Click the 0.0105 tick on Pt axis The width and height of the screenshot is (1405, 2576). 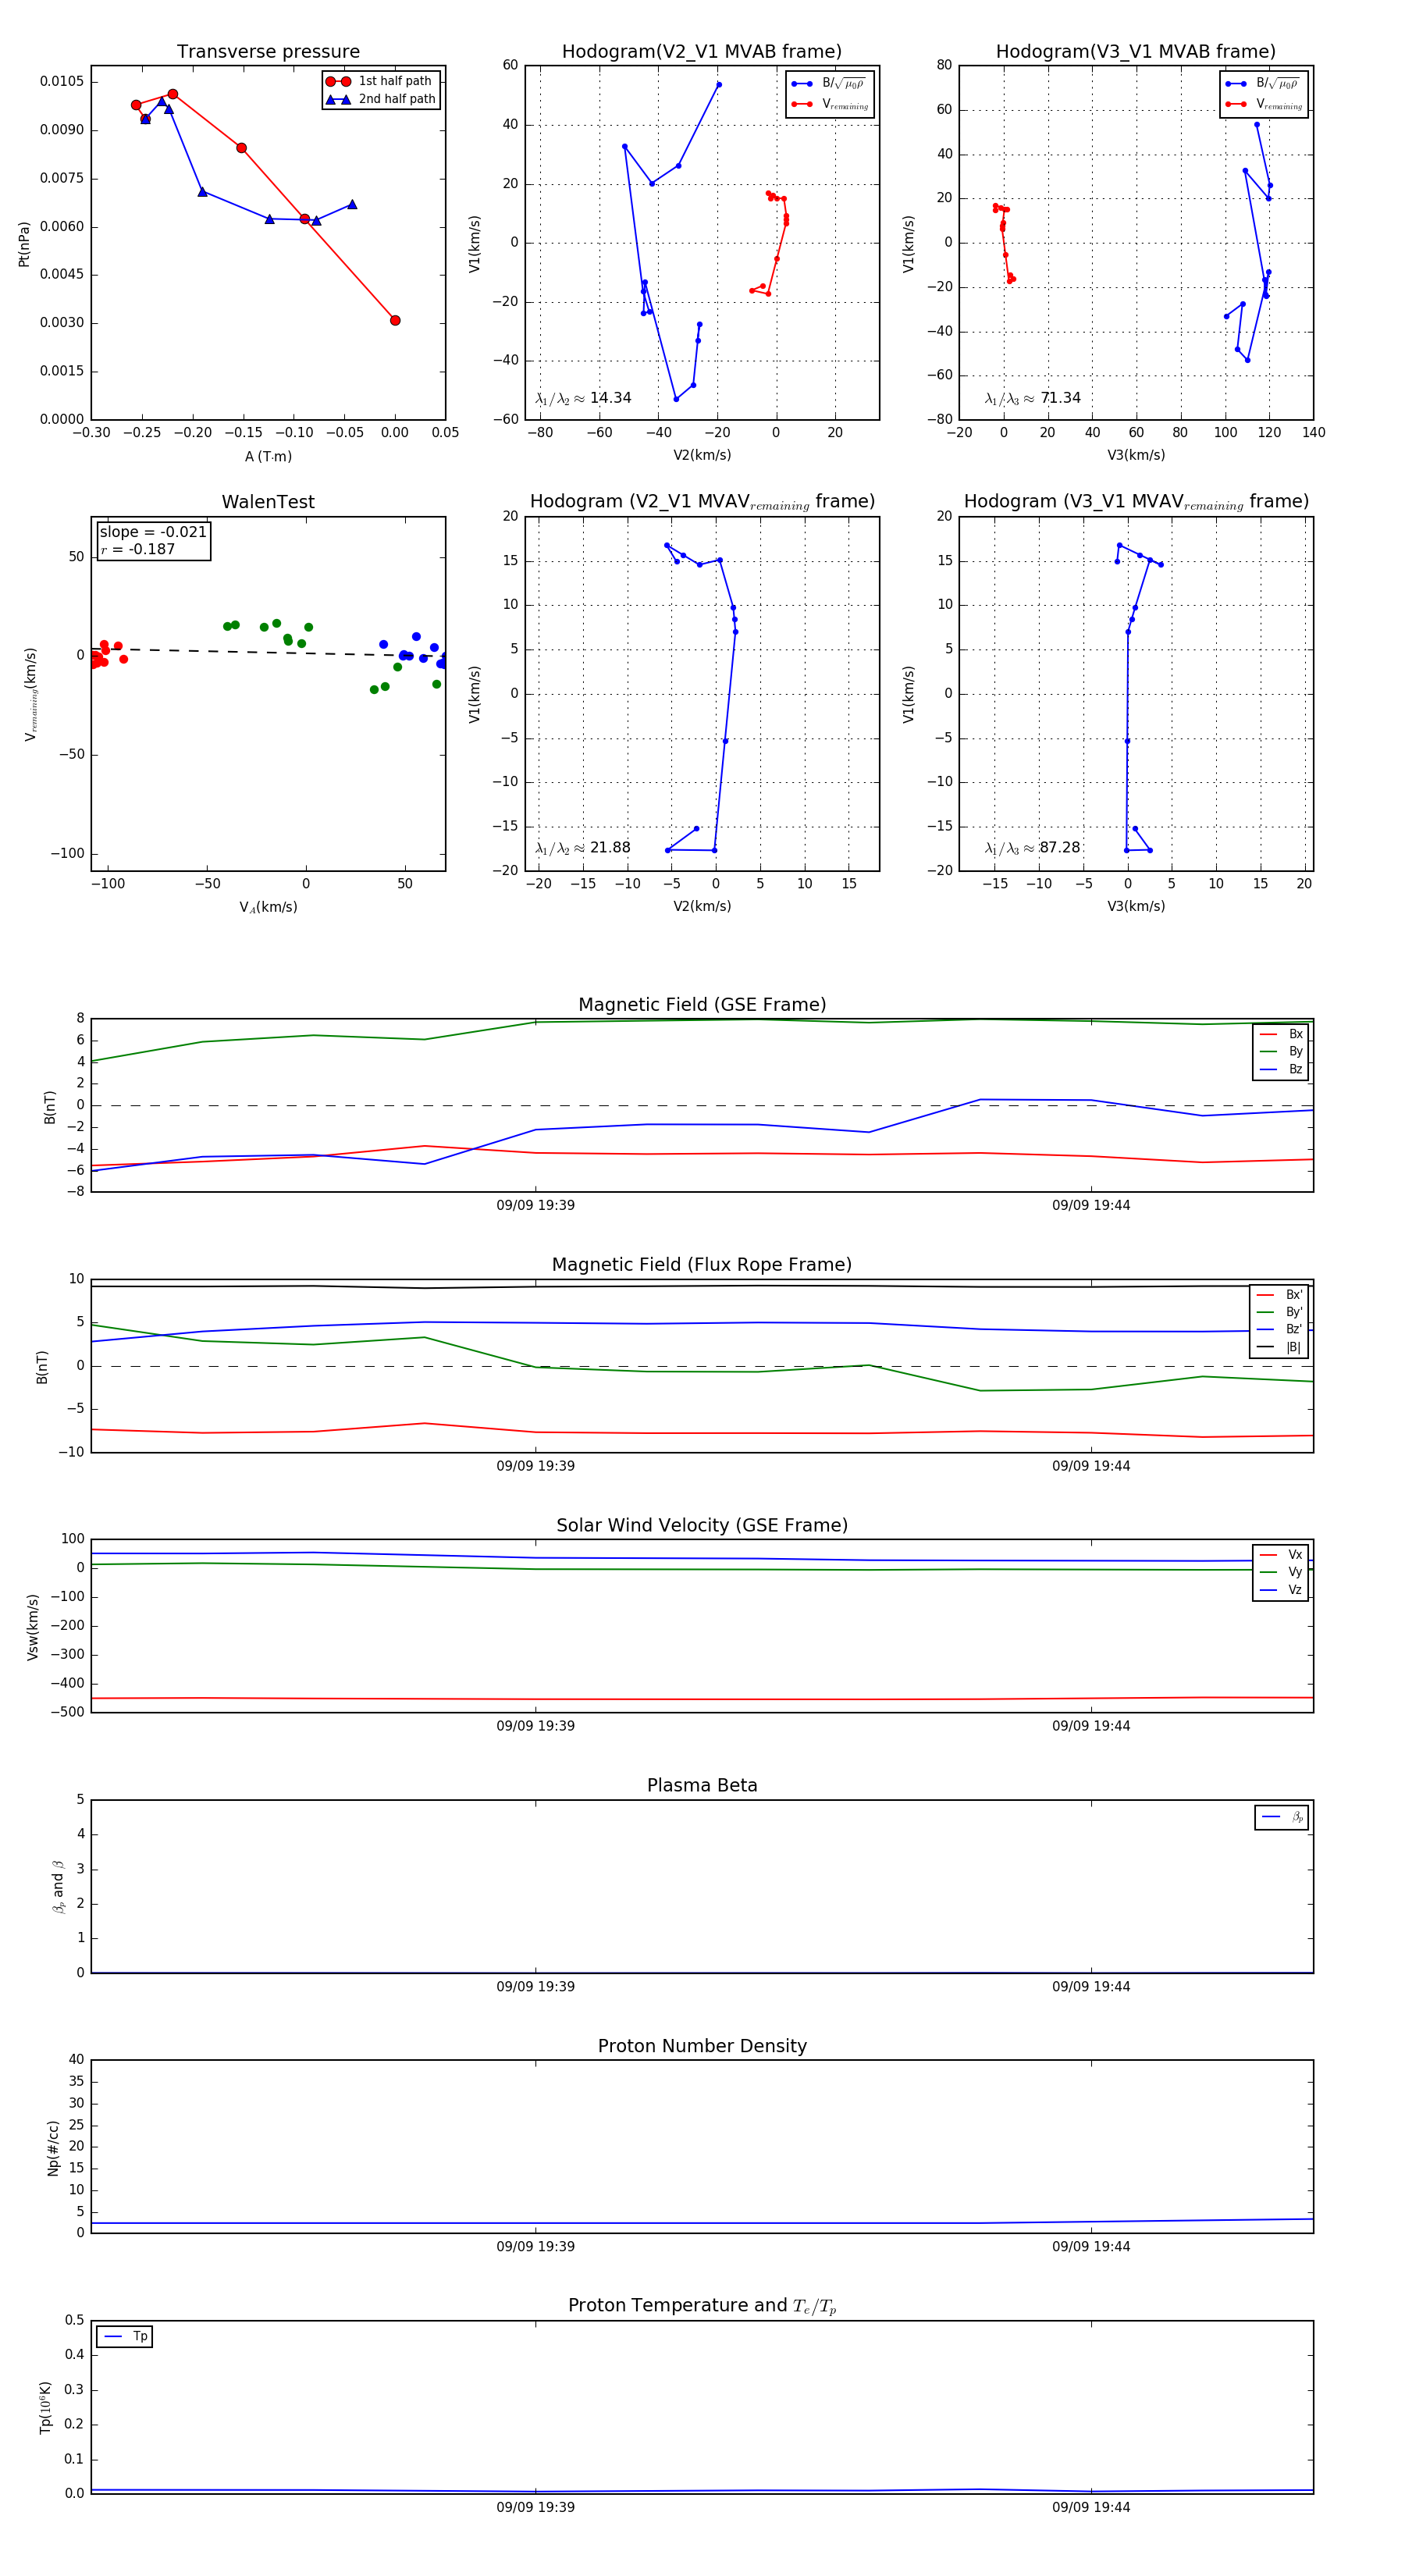62,81
